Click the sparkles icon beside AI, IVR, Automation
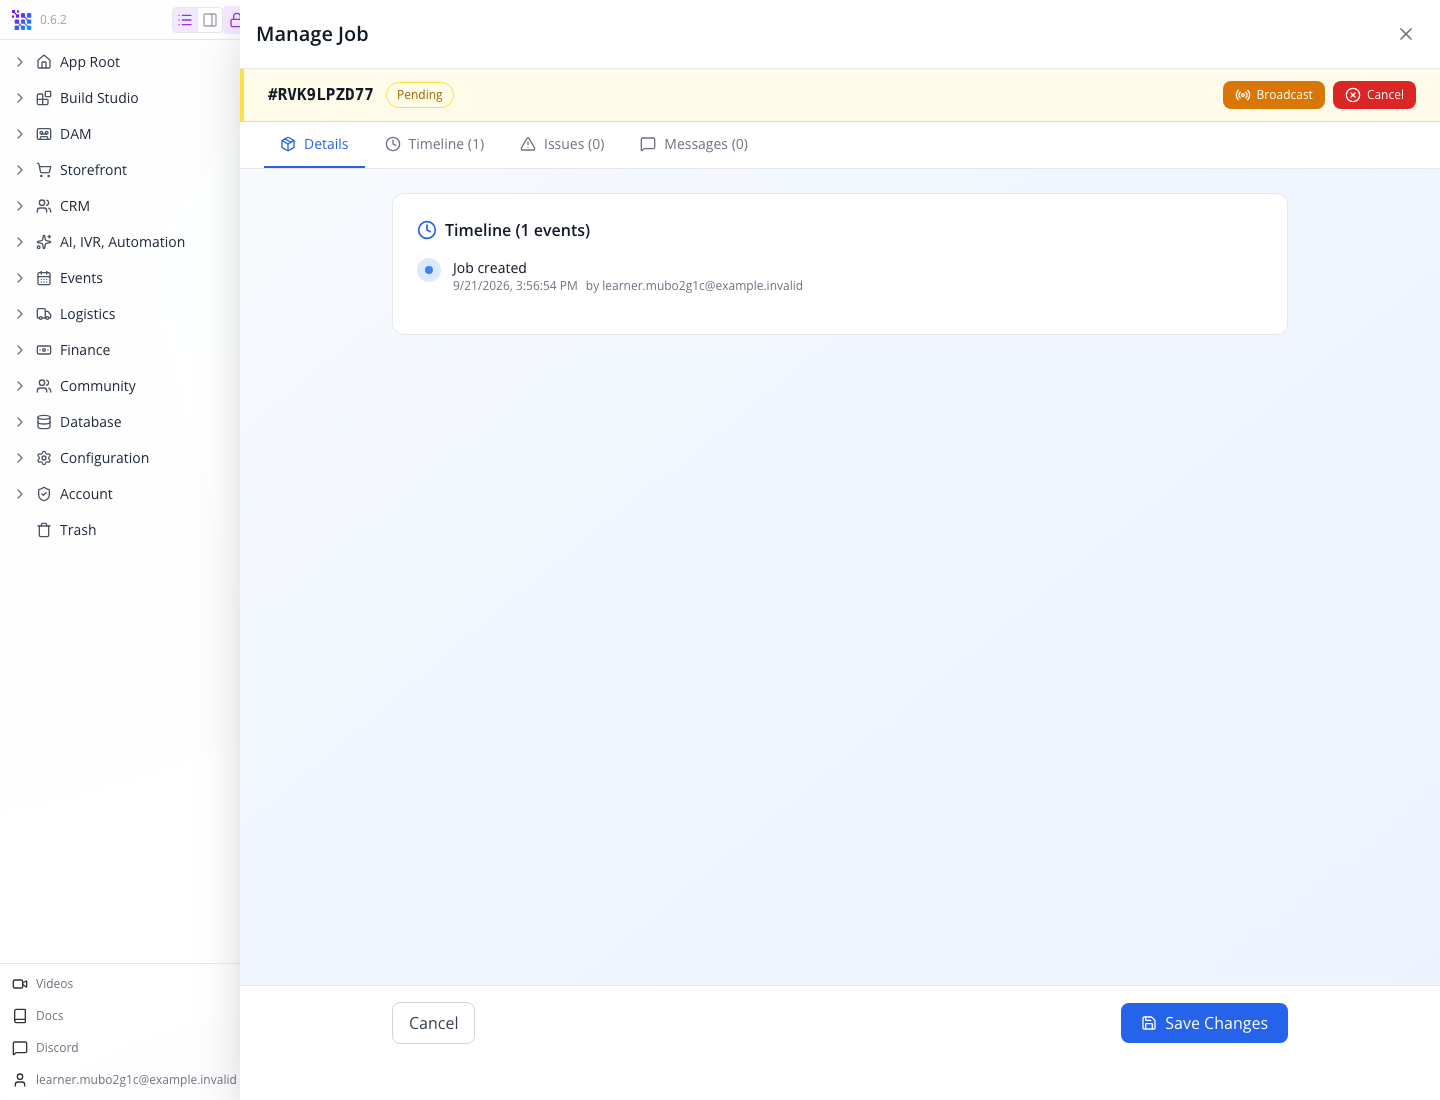The width and height of the screenshot is (1440, 1100). click(44, 242)
